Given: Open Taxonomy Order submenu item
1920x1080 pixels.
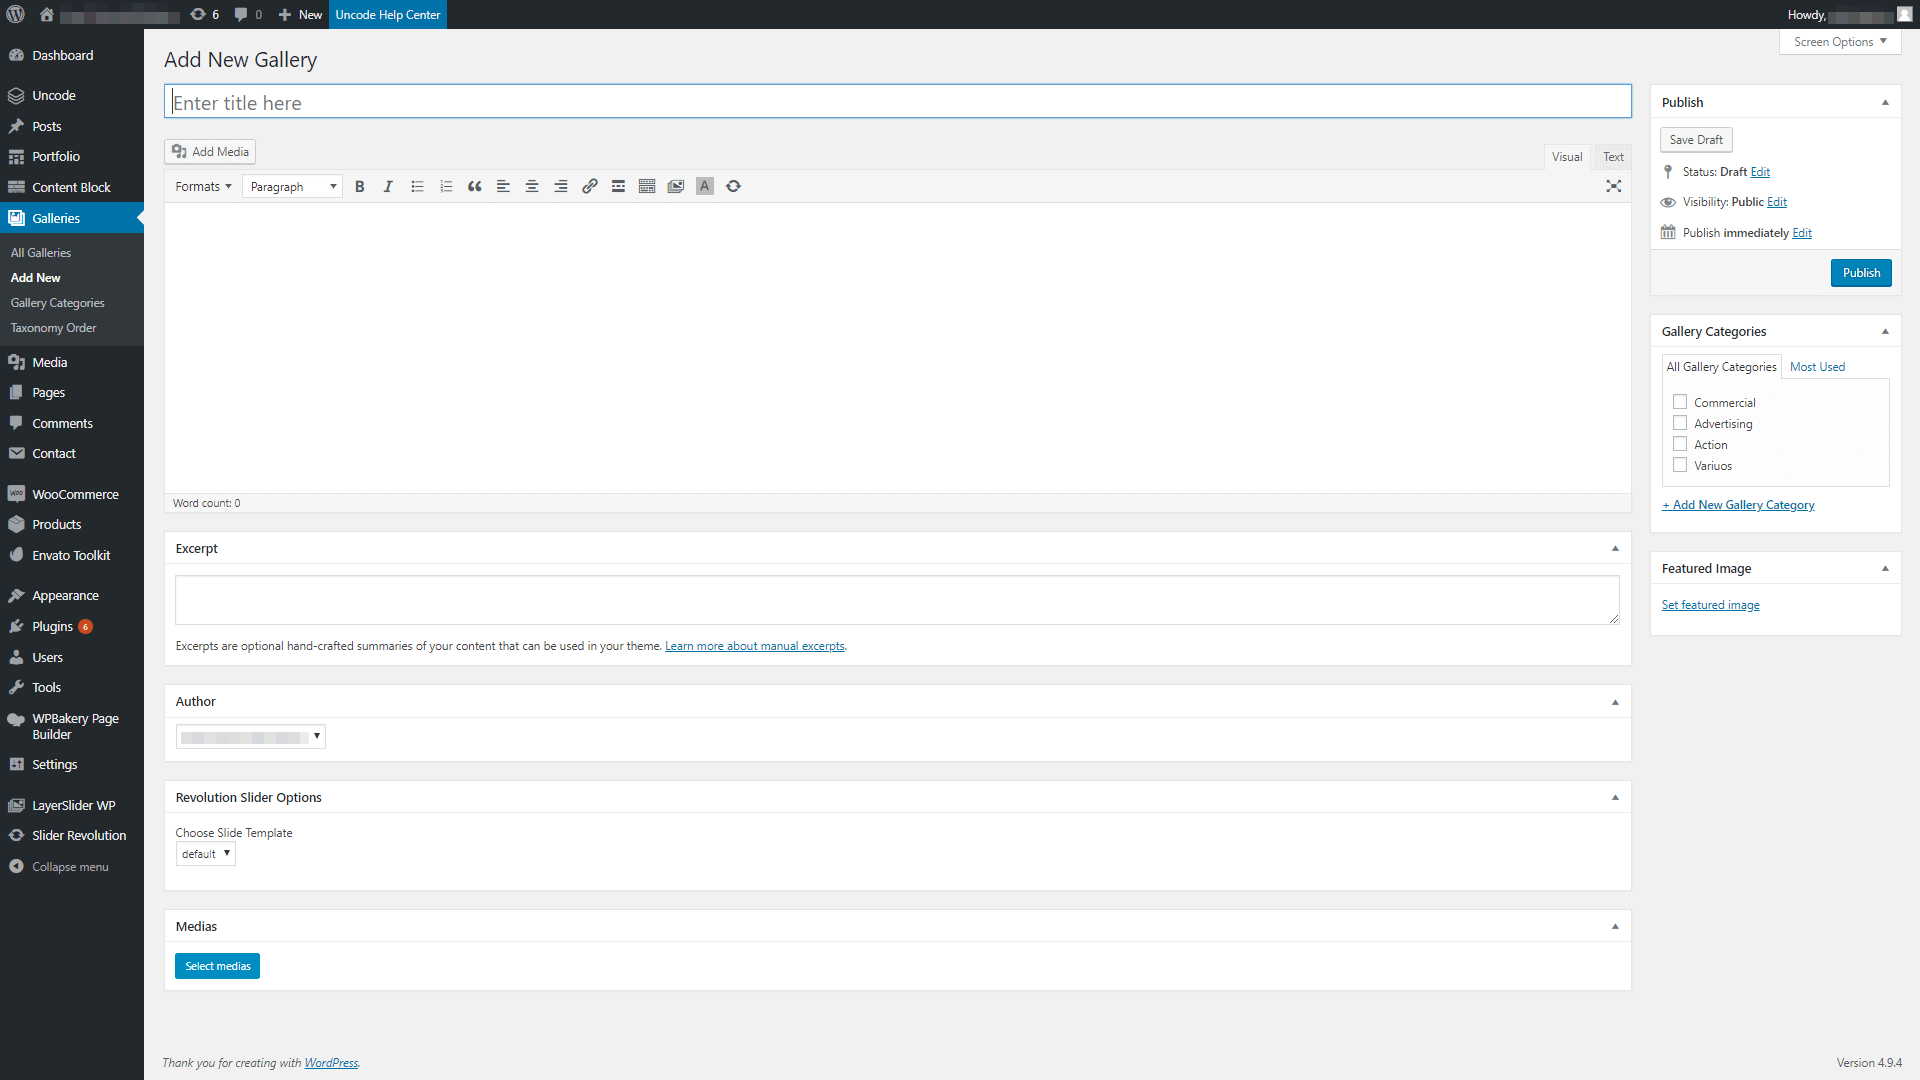Looking at the screenshot, I should 53,328.
